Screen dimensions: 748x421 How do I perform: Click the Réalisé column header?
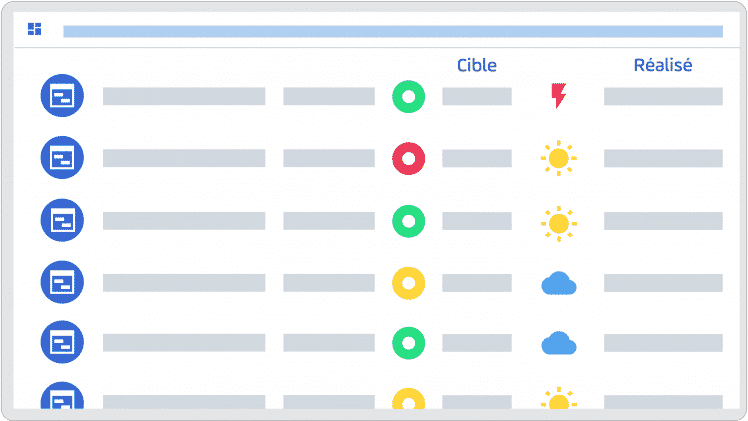(663, 65)
